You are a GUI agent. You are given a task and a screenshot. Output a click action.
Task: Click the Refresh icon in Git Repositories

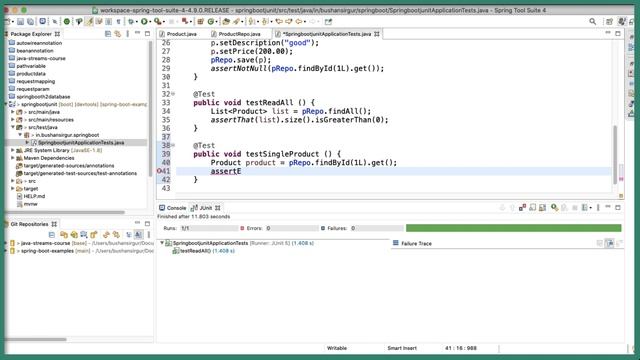[x=106, y=235]
